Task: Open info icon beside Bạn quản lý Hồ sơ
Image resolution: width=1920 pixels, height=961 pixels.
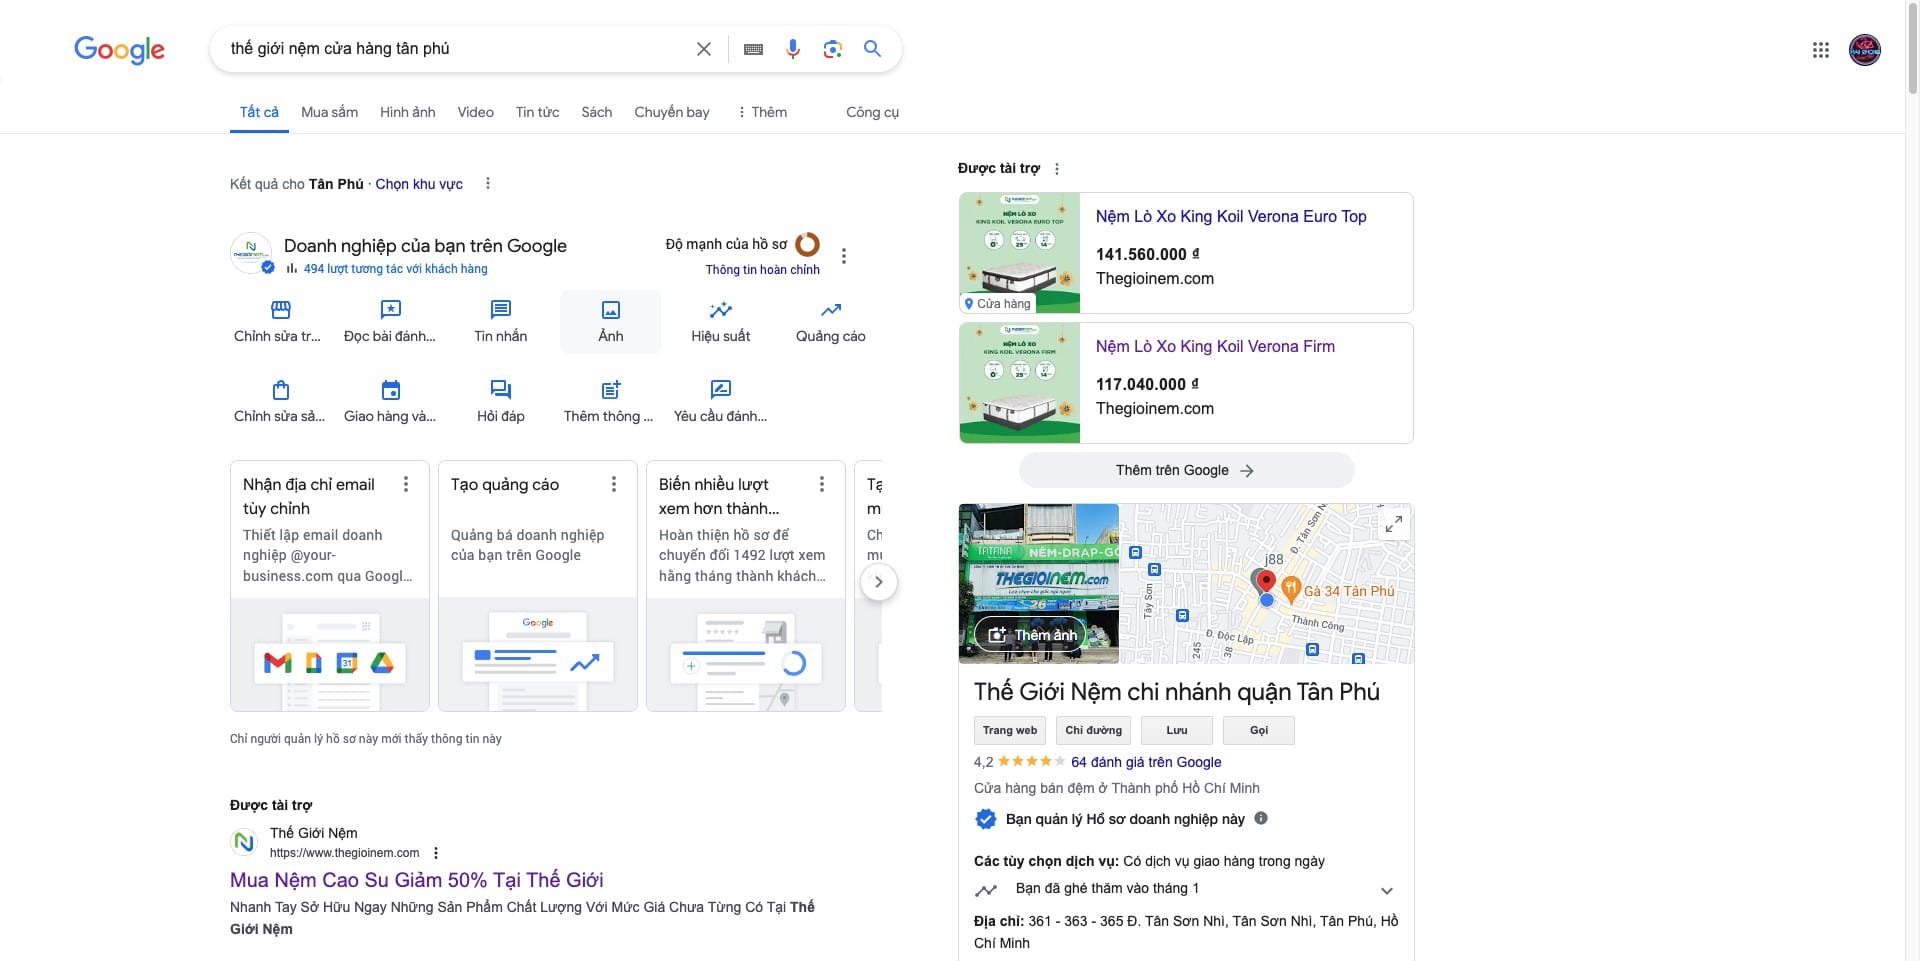Action: coord(1261,818)
